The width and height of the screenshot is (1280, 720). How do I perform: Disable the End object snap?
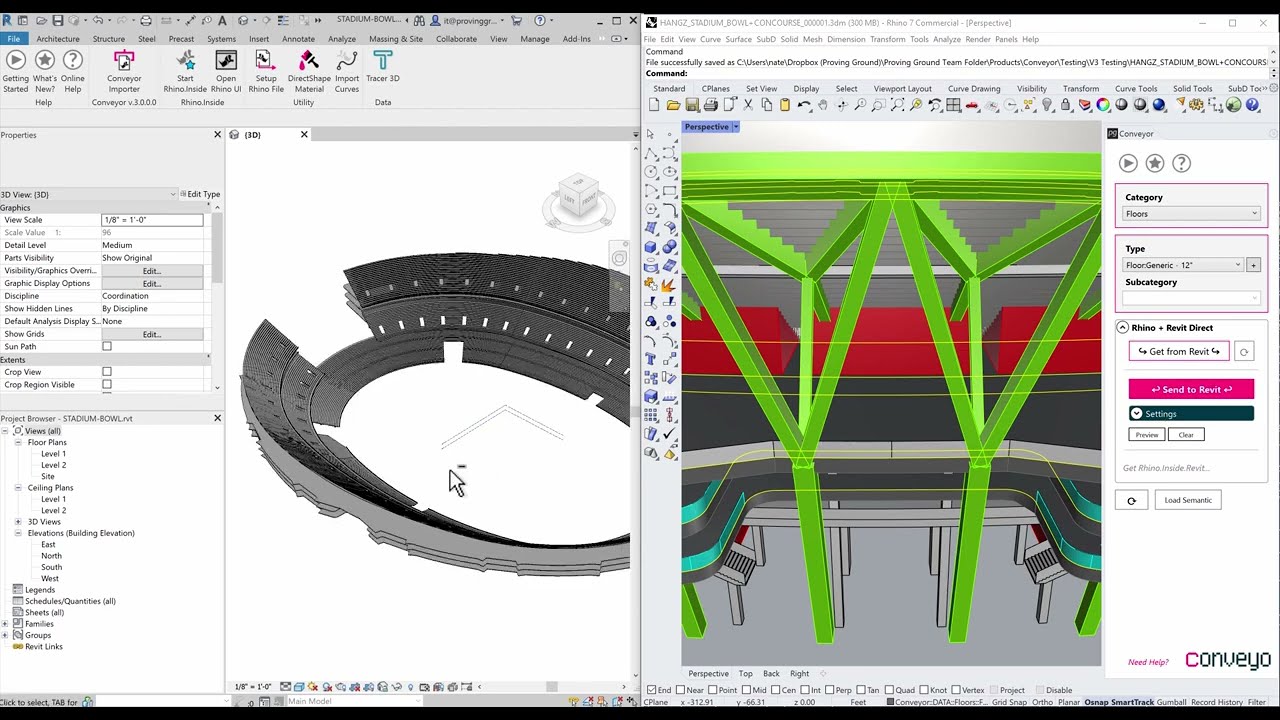point(651,690)
